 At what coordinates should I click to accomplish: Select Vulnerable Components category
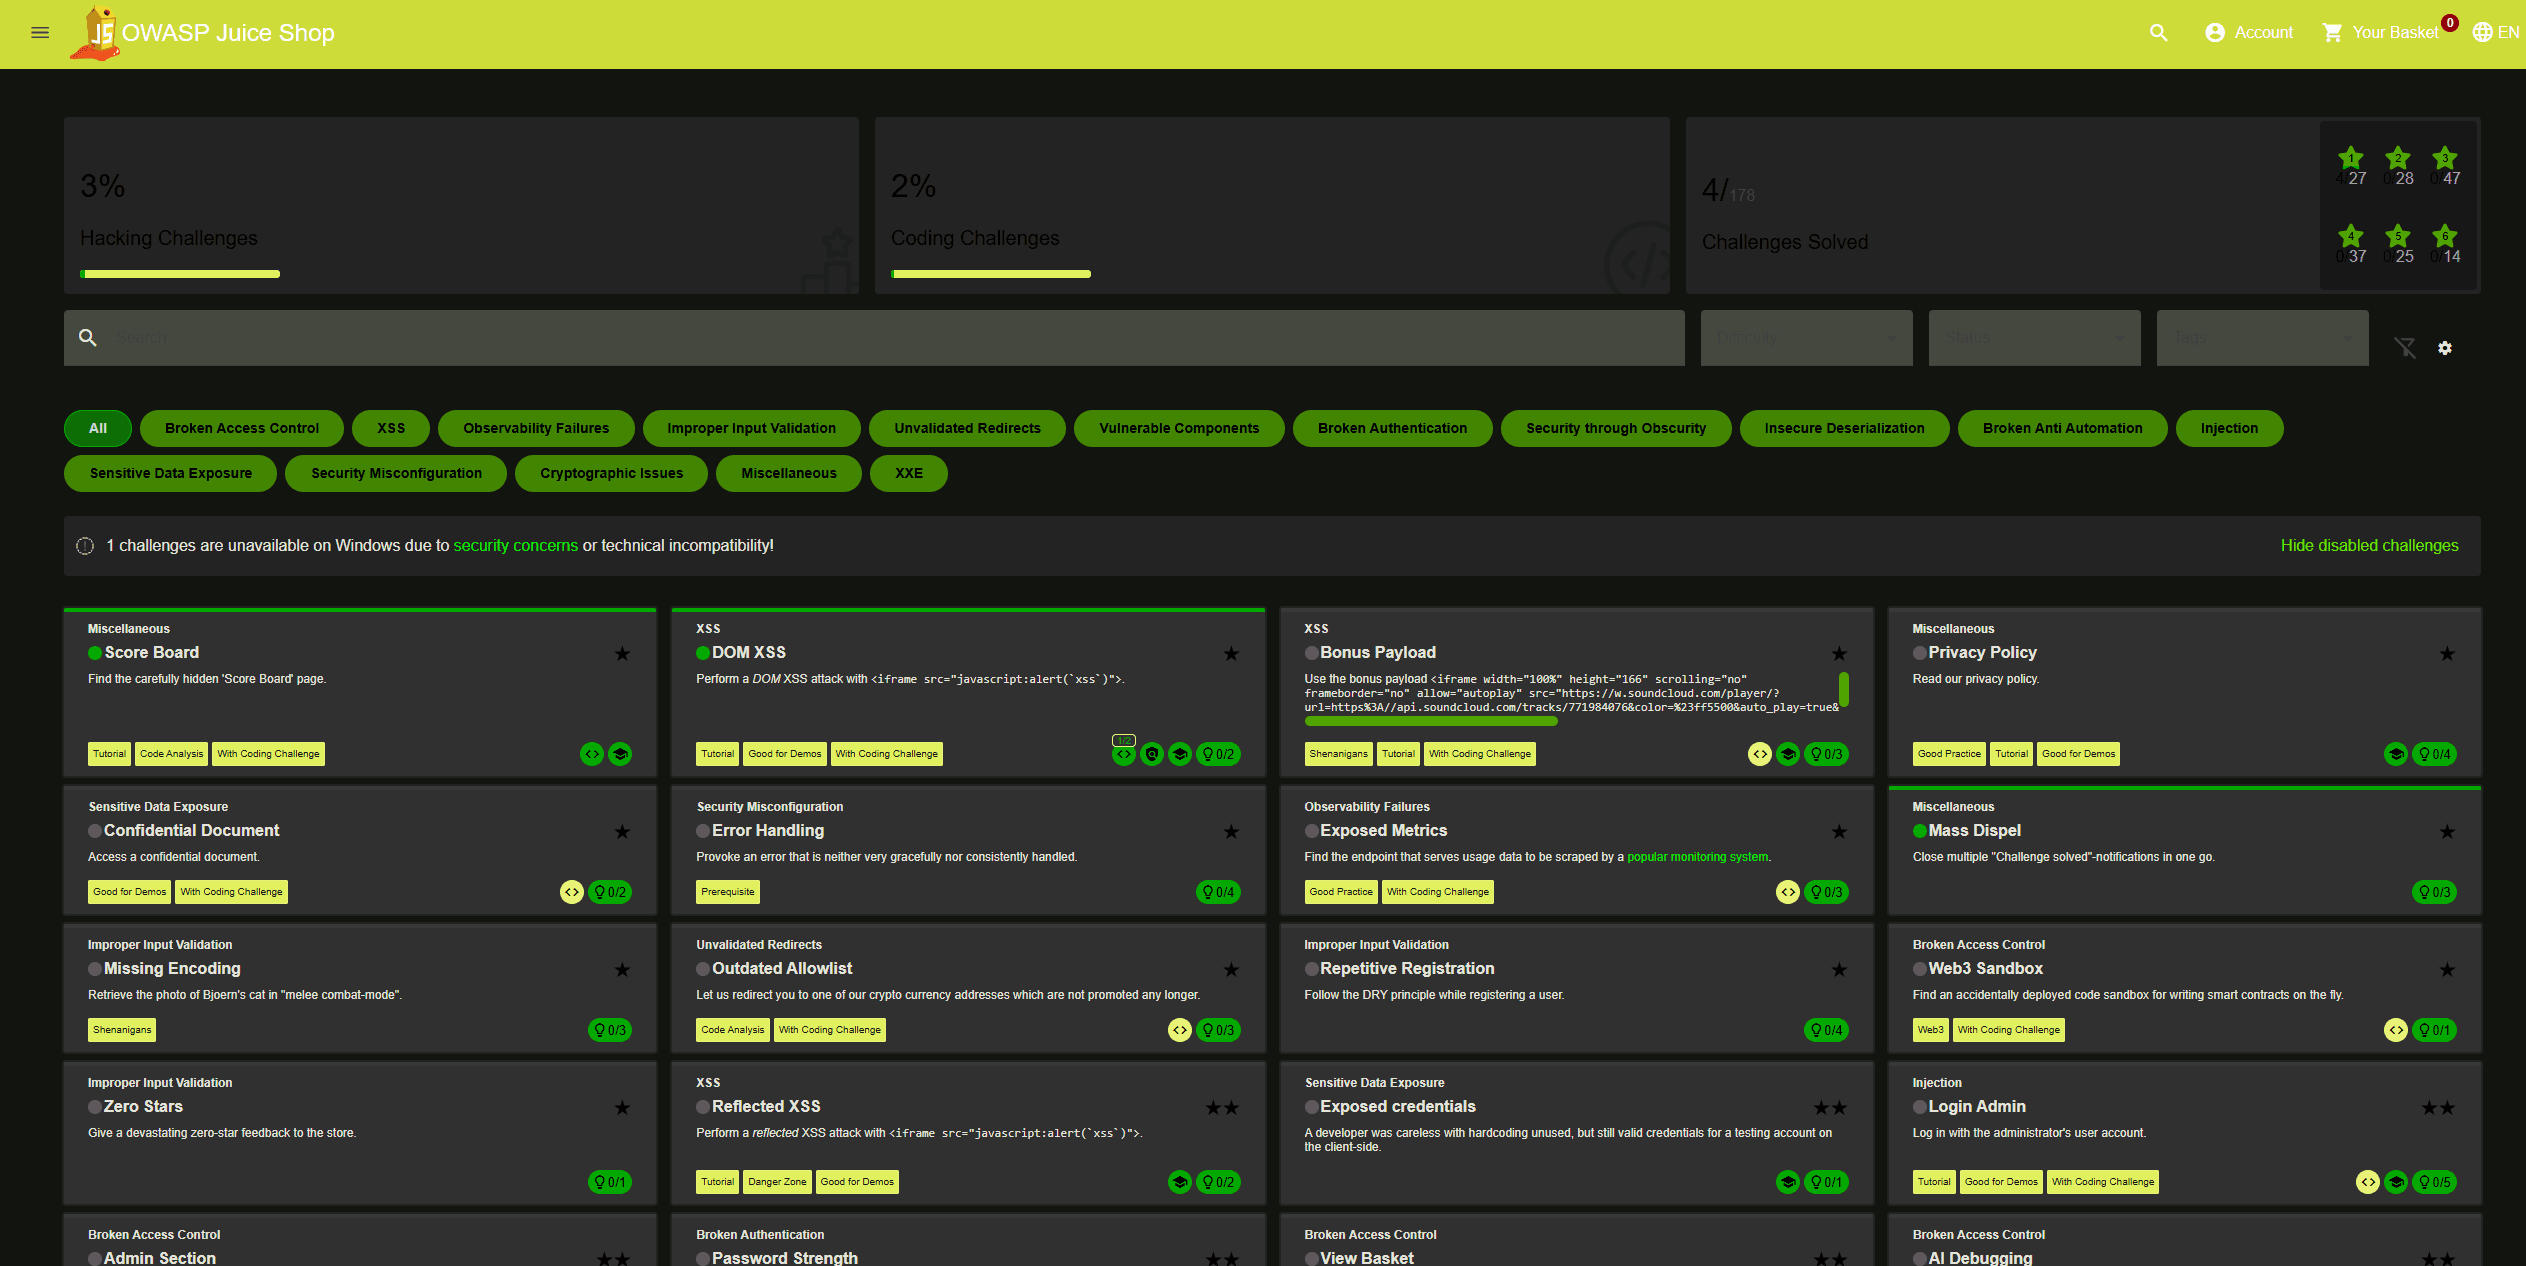click(x=1179, y=428)
